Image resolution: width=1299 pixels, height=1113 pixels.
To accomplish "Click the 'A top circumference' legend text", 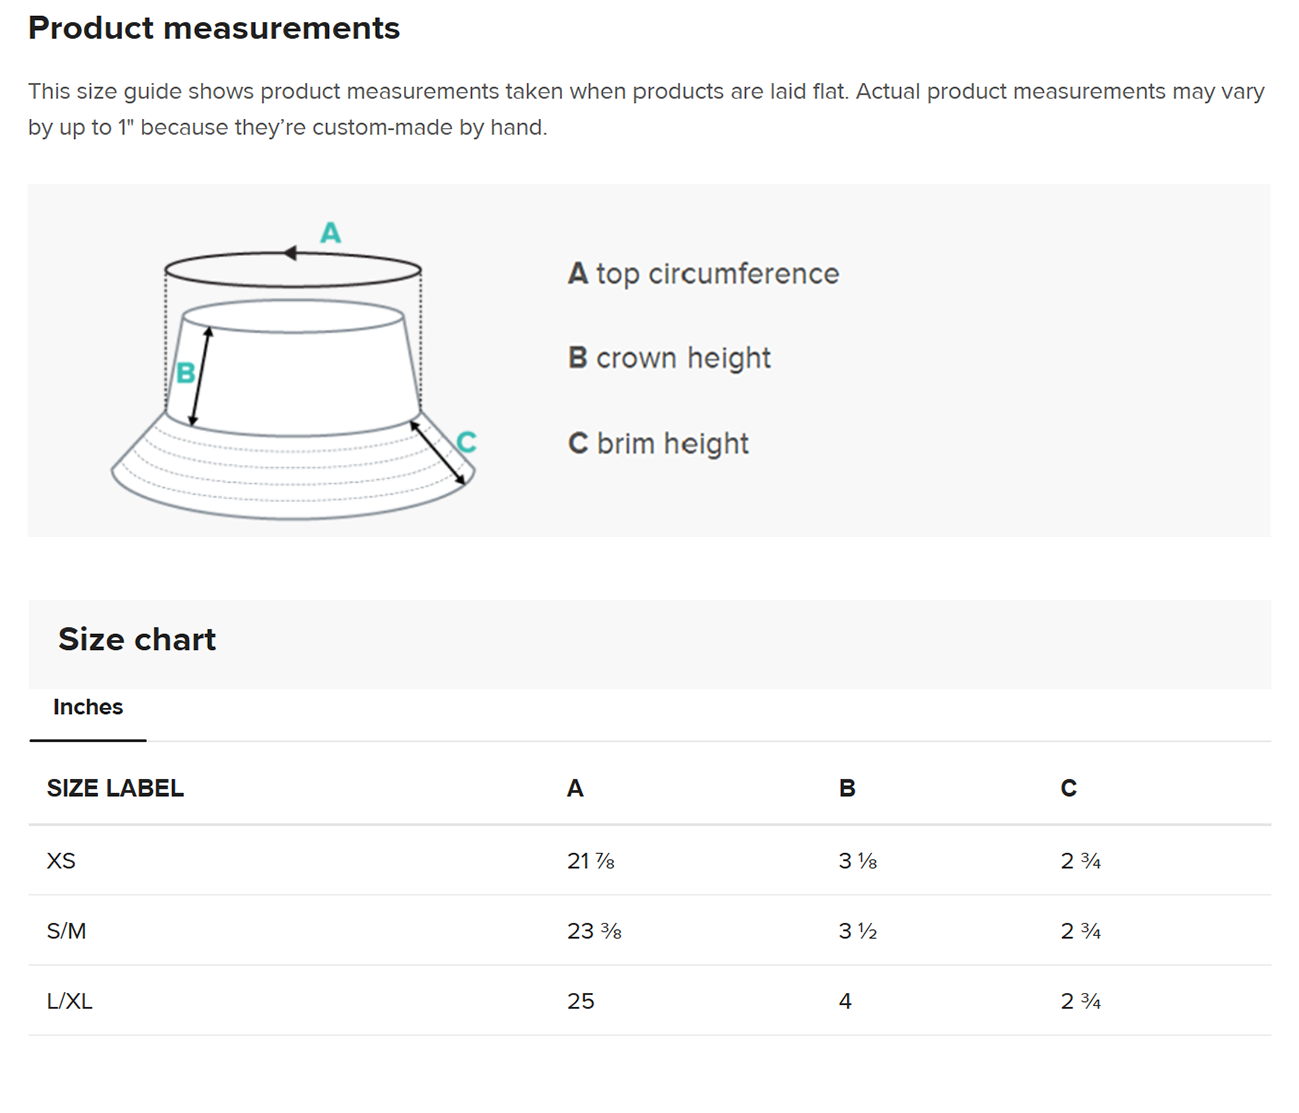I will click(703, 274).
